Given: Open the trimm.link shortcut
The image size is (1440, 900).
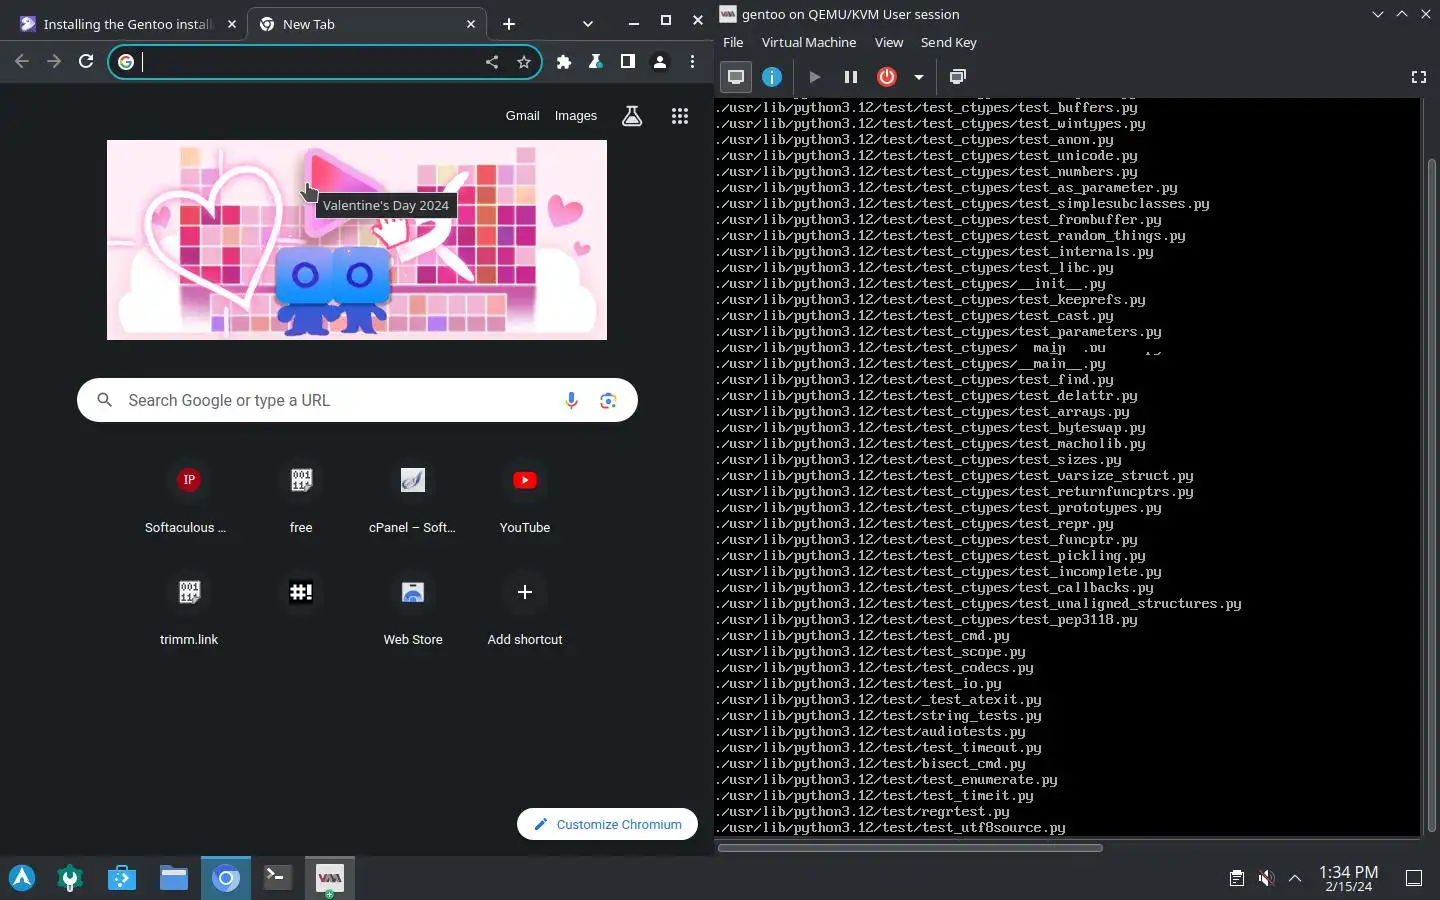Looking at the screenshot, I should [189, 608].
